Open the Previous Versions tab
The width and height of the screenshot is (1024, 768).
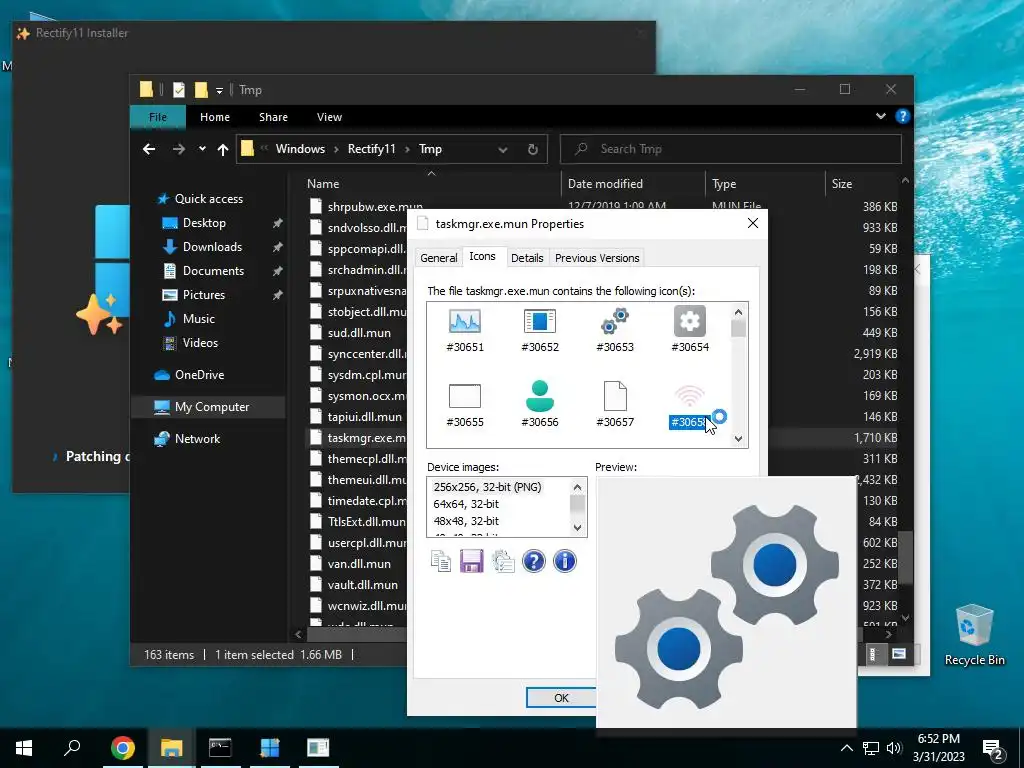(597, 258)
